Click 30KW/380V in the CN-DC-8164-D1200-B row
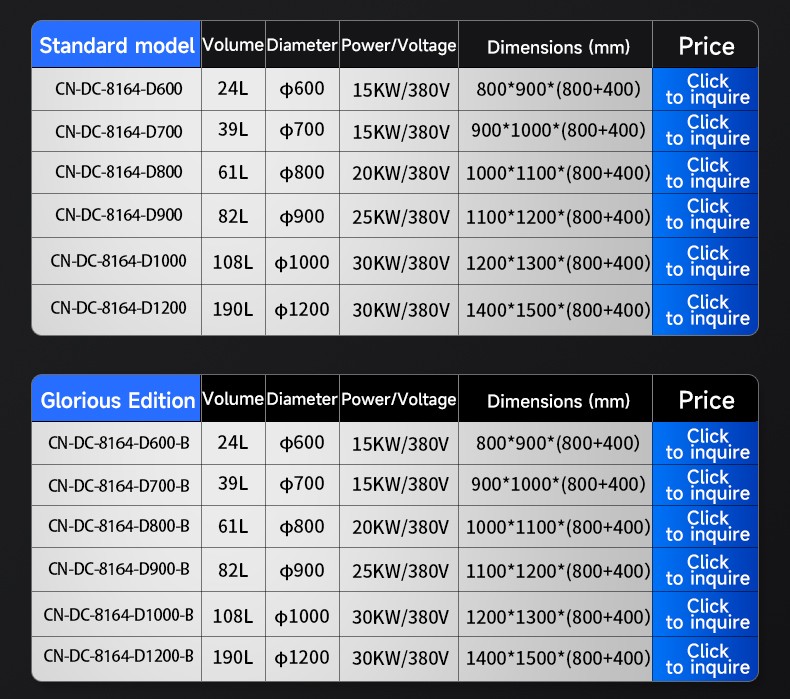Screen dimensions: 790x699 tap(400, 659)
